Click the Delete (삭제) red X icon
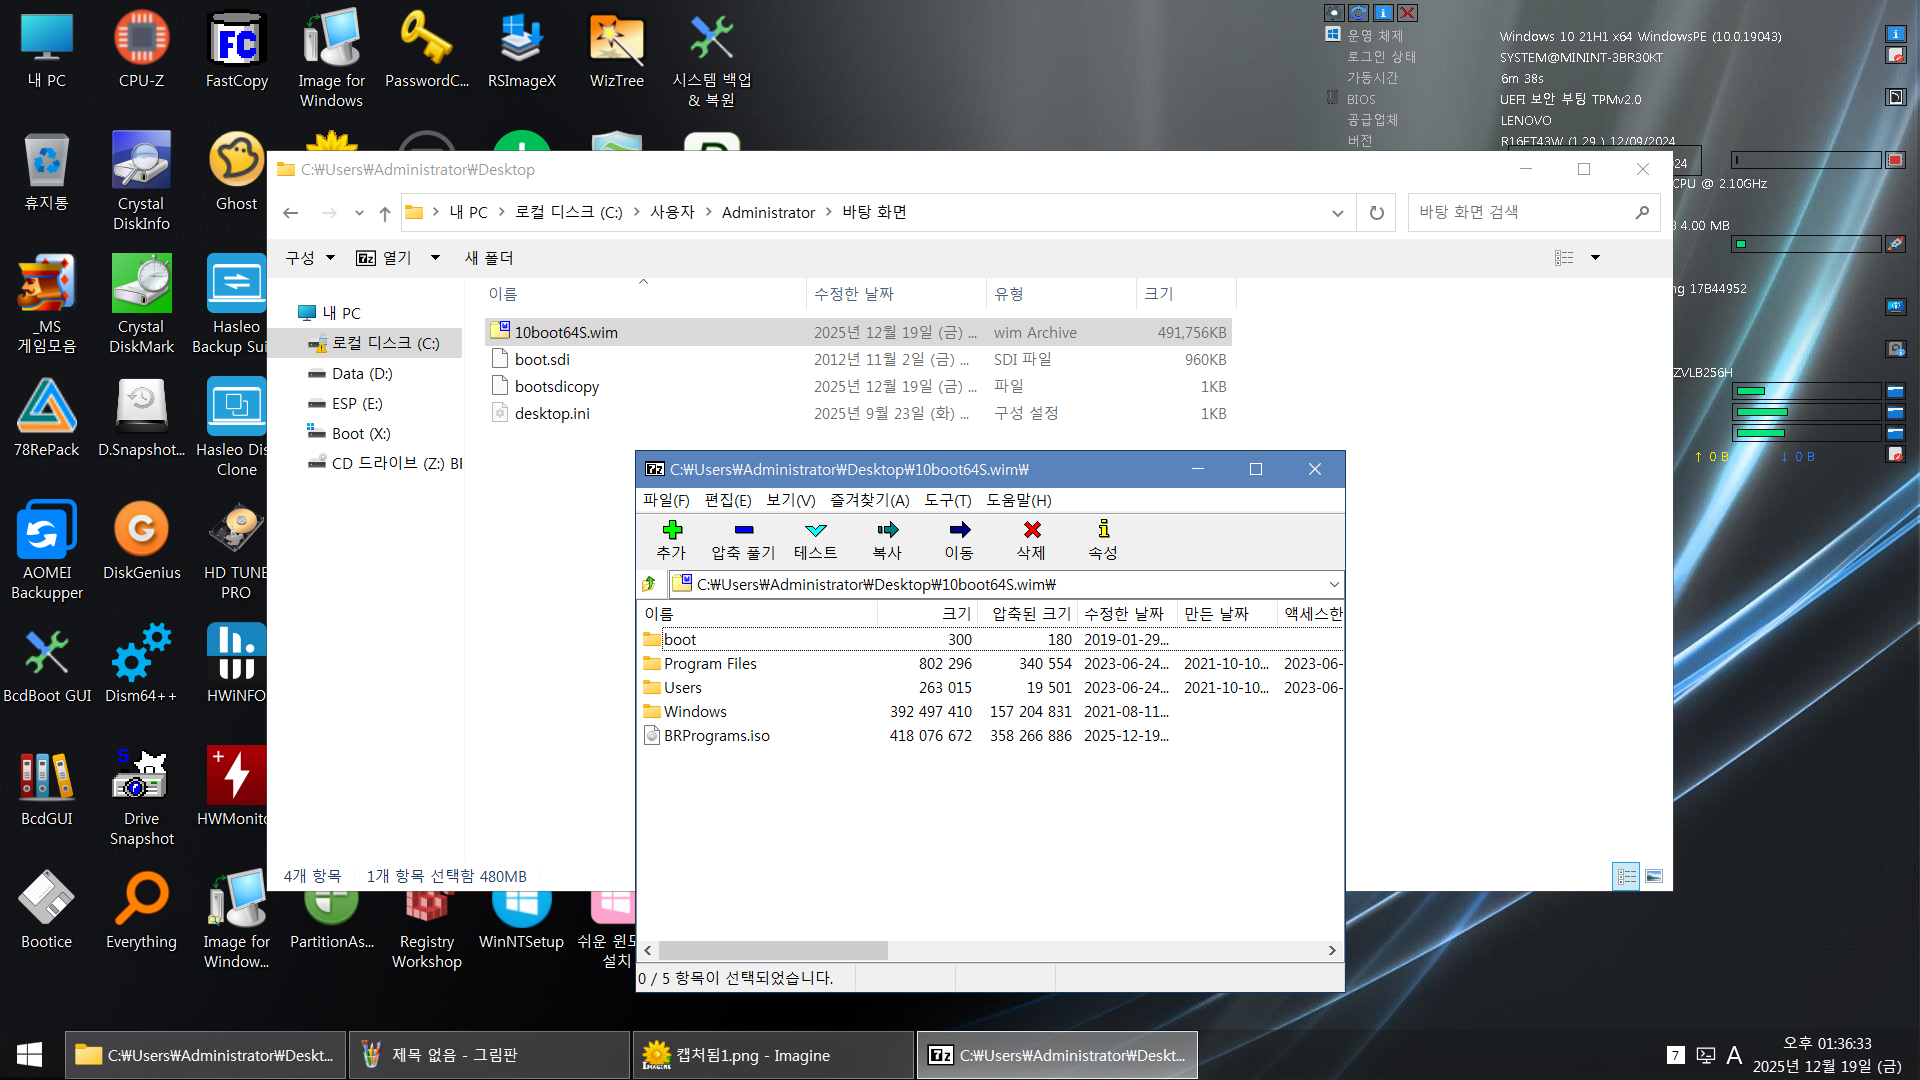Image resolution: width=1920 pixels, height=1080 pixels. click(x=1031, y=530)
